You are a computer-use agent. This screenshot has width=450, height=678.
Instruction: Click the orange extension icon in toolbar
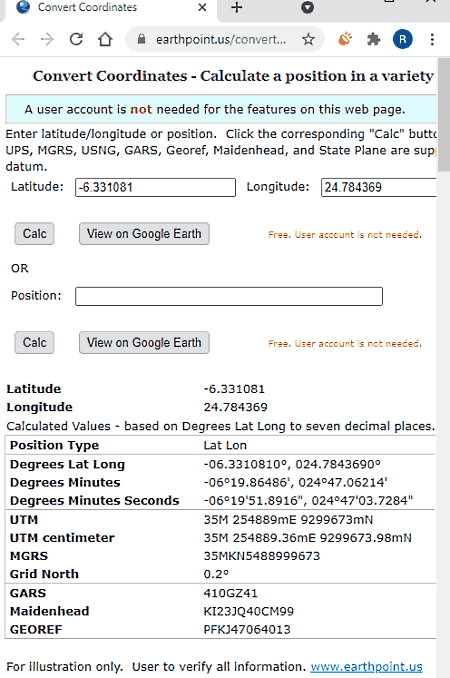tap(345, 39)
